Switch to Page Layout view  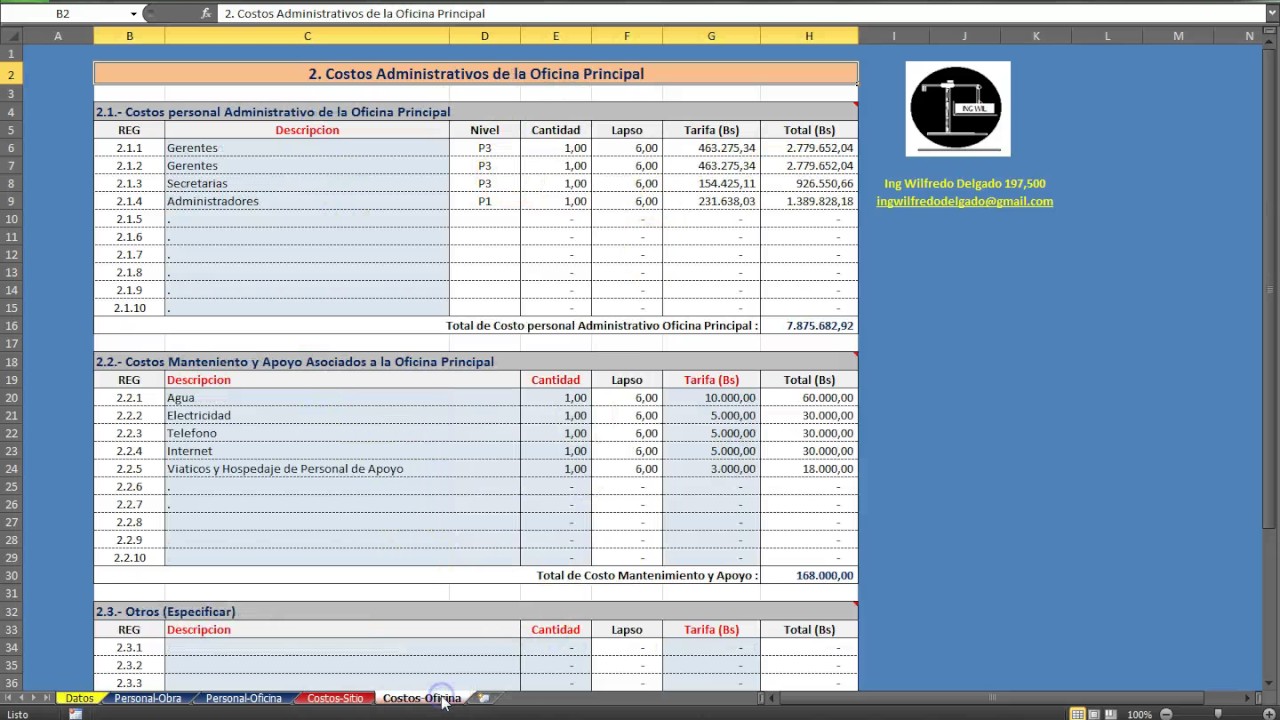click(x=1094, y=714)
